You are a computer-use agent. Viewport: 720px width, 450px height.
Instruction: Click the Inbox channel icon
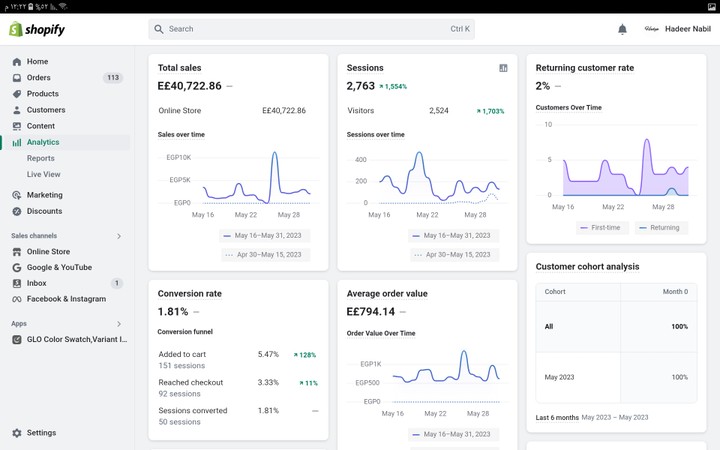(x=17, y=283)
